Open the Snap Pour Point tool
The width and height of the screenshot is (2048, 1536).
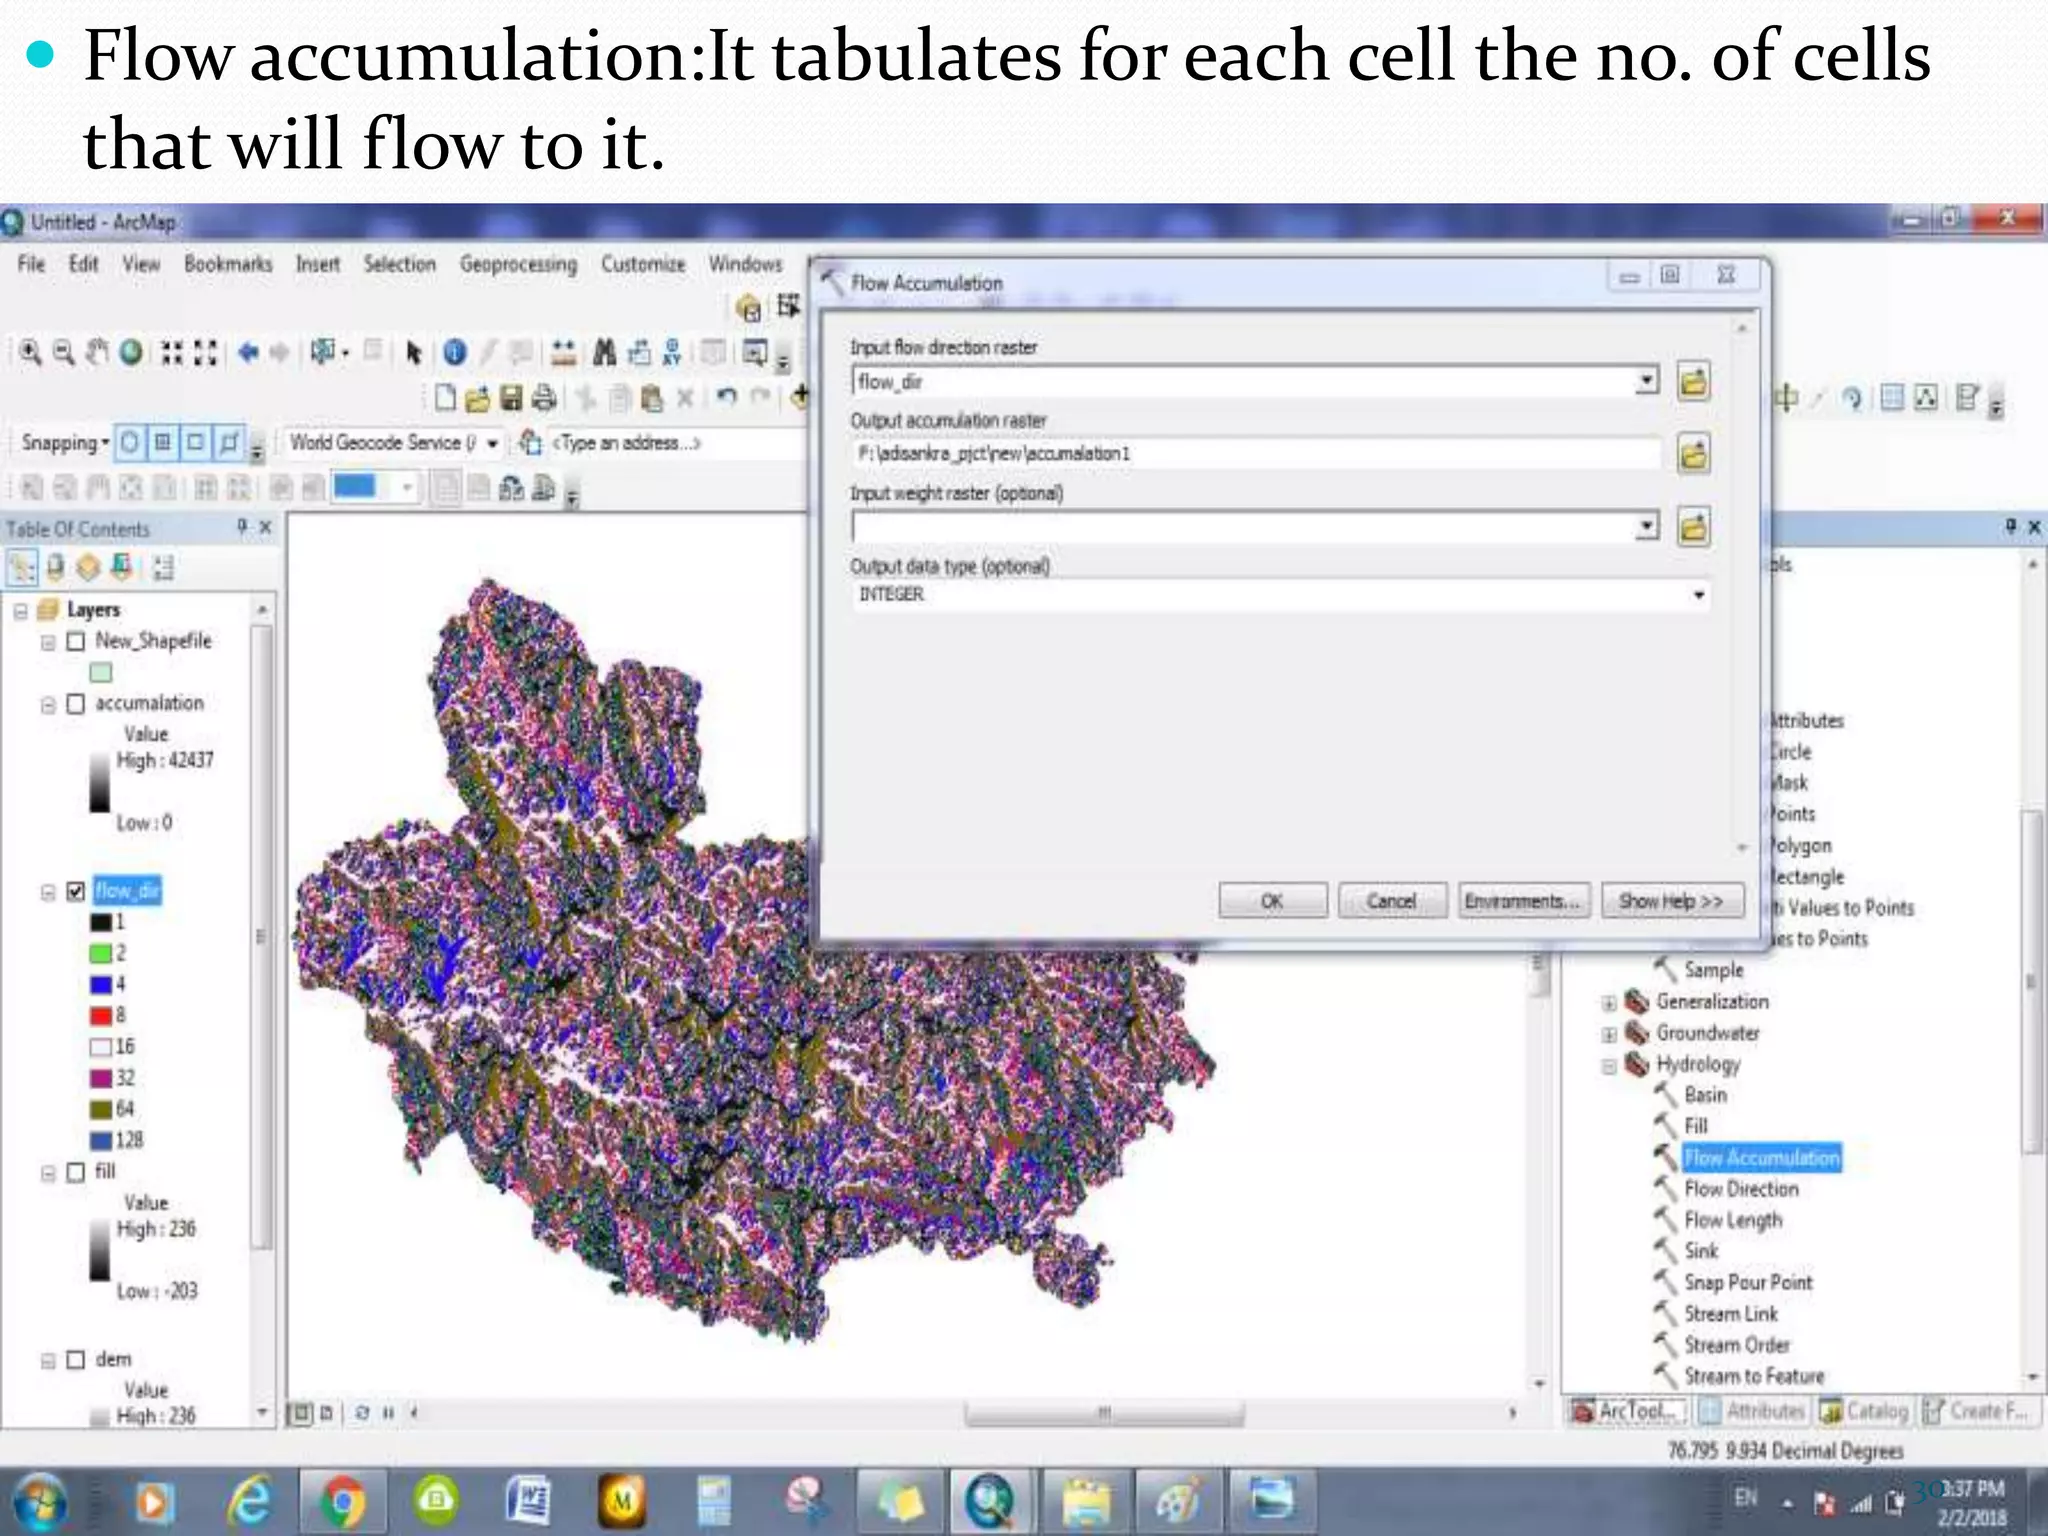[x=1748, y=1282]
